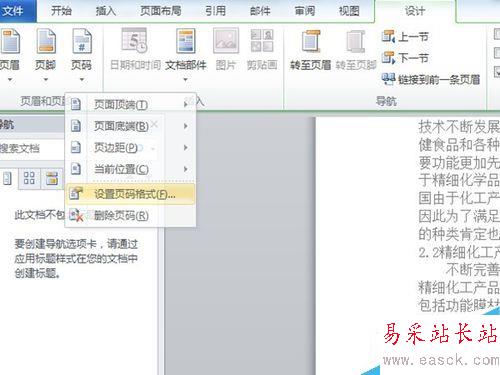Click the 页码 page number icon
This screenshot has height=375, width=500.
pos(81,41)
